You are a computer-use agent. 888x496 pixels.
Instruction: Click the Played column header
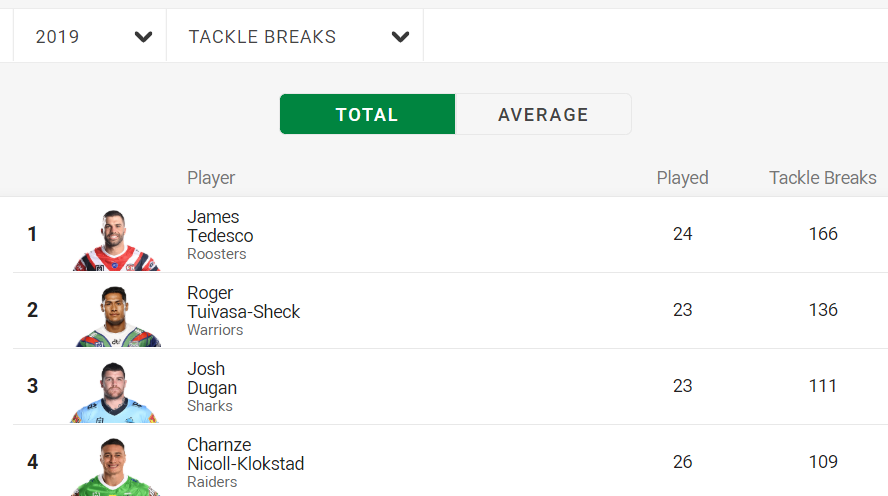(x=682, y=178)
